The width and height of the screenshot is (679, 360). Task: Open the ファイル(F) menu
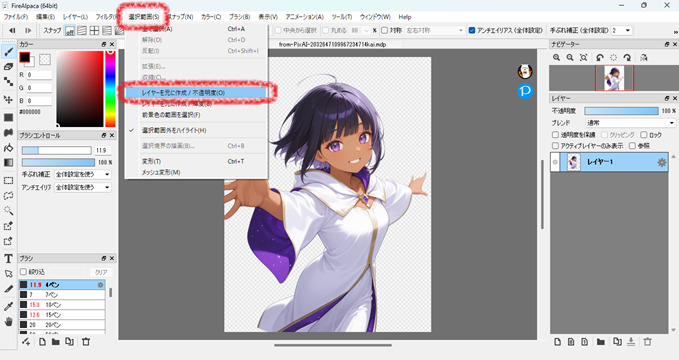(16, 17)
